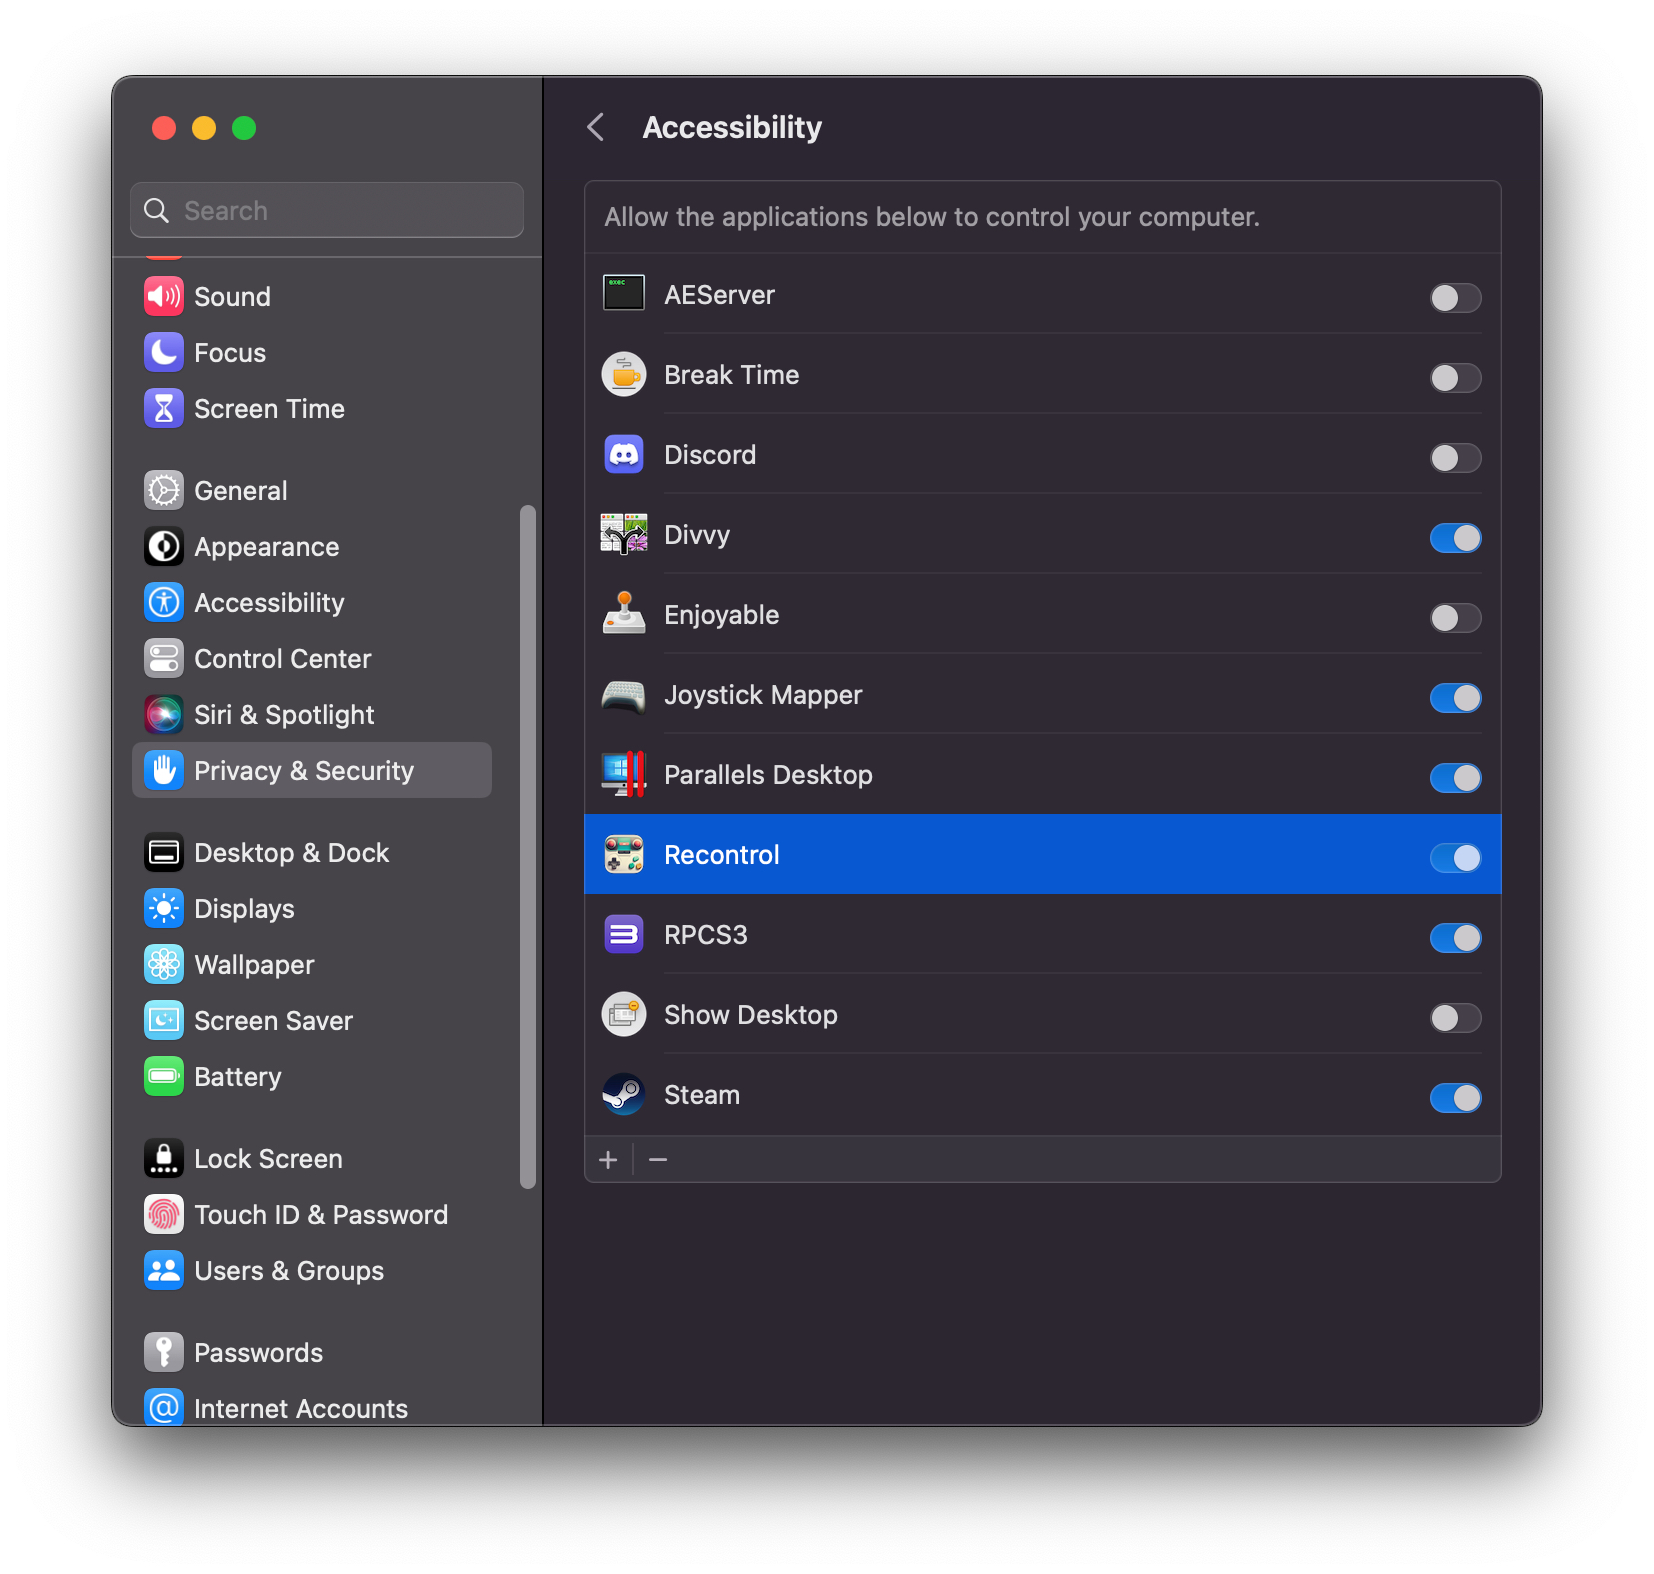Select the Show Desktop row name

point(750,1014)
